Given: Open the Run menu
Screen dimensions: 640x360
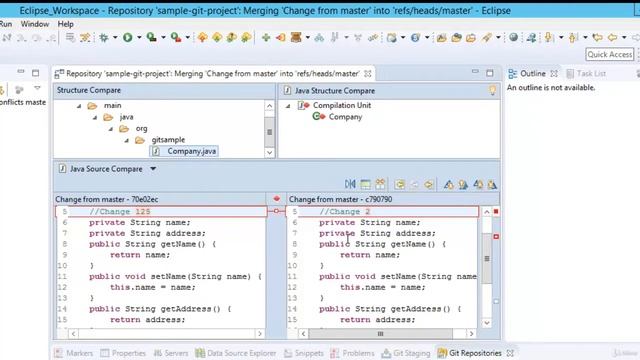Looking at the screenshot, I should pyautogui.click(x=6, y=24).
